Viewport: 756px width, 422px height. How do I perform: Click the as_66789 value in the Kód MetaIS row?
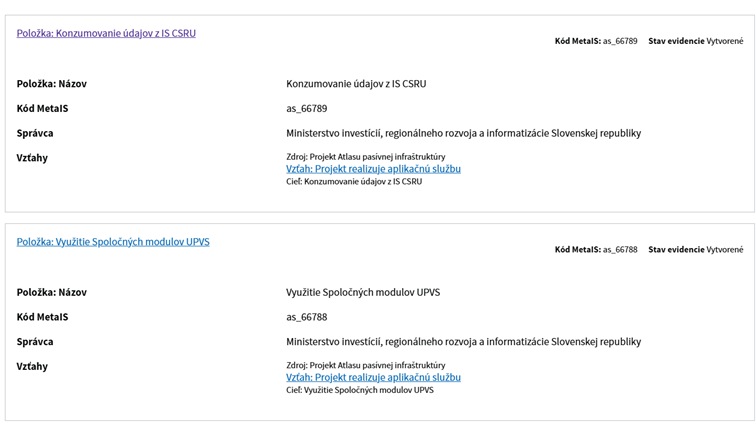pyautogui.click(x=307, y=109)
